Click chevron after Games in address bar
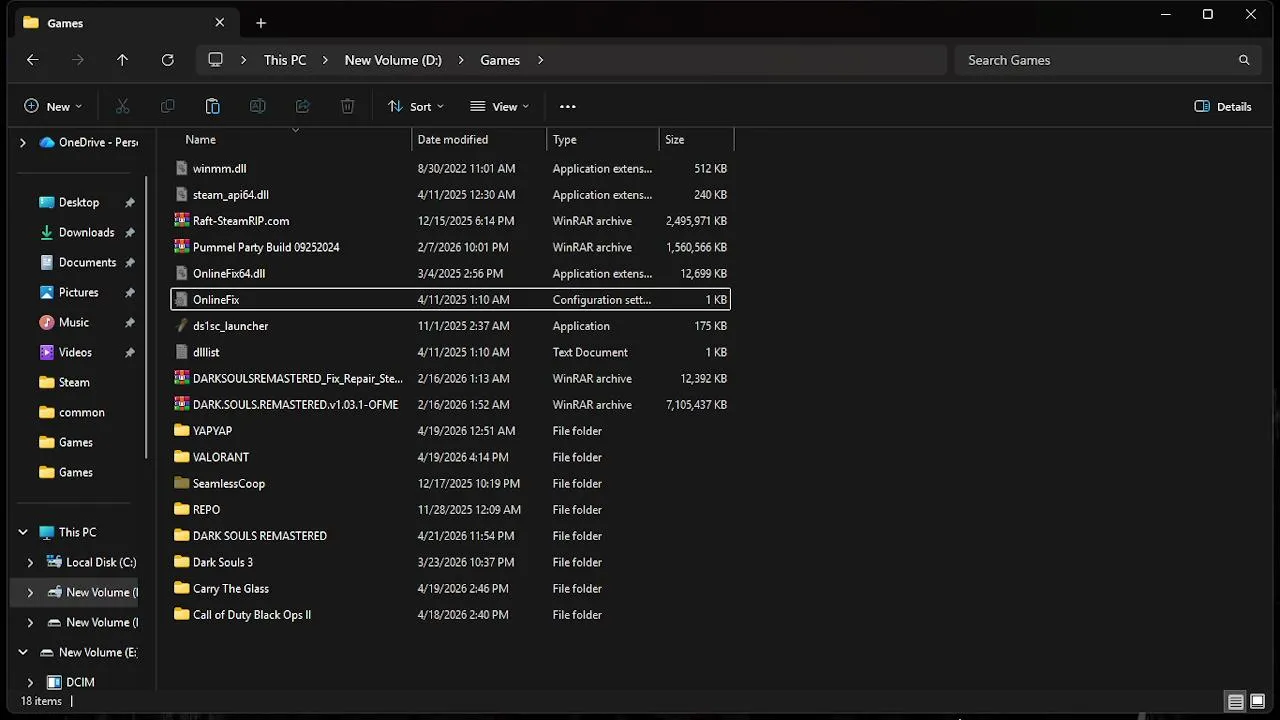 pyautogui.click(x=540, y=60)
